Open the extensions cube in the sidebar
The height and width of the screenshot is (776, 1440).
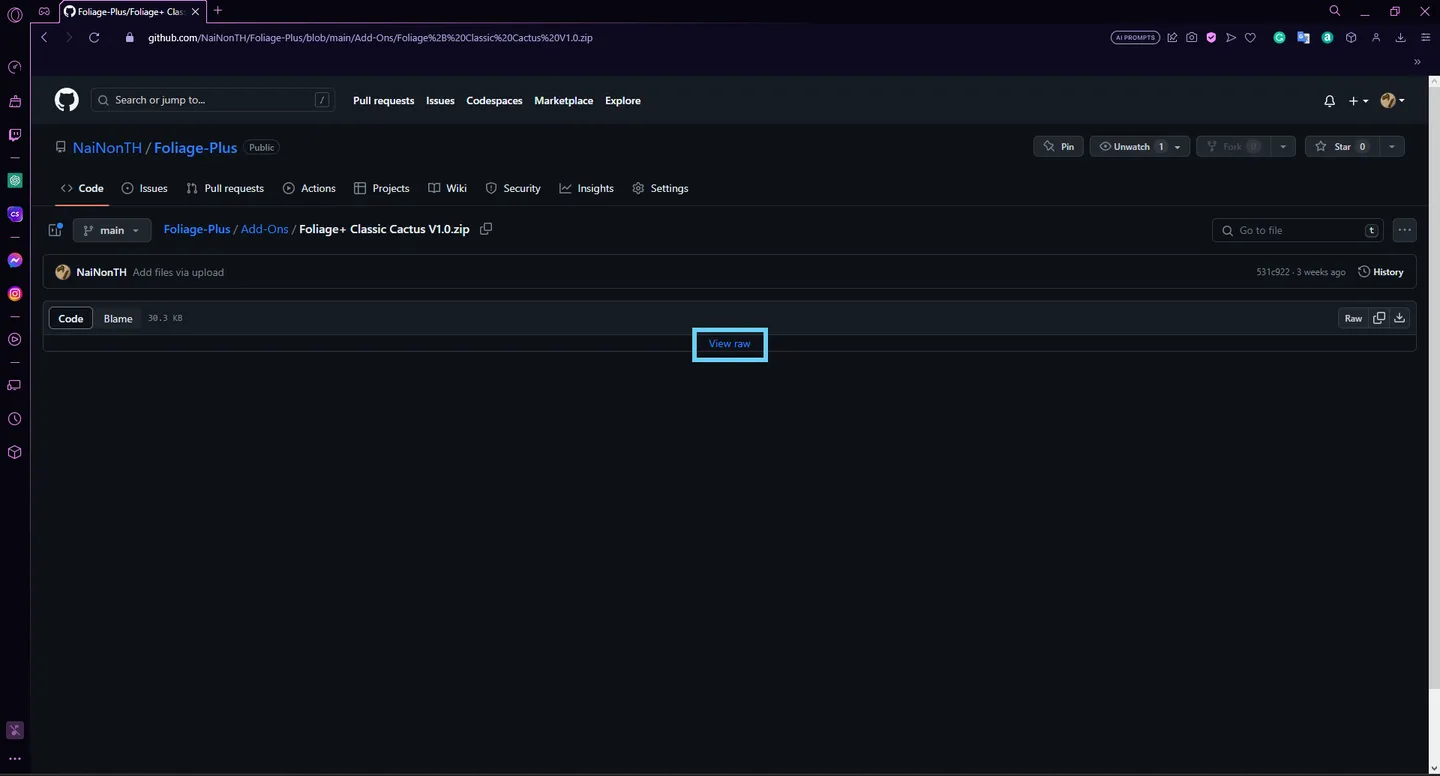pos(15,452)
